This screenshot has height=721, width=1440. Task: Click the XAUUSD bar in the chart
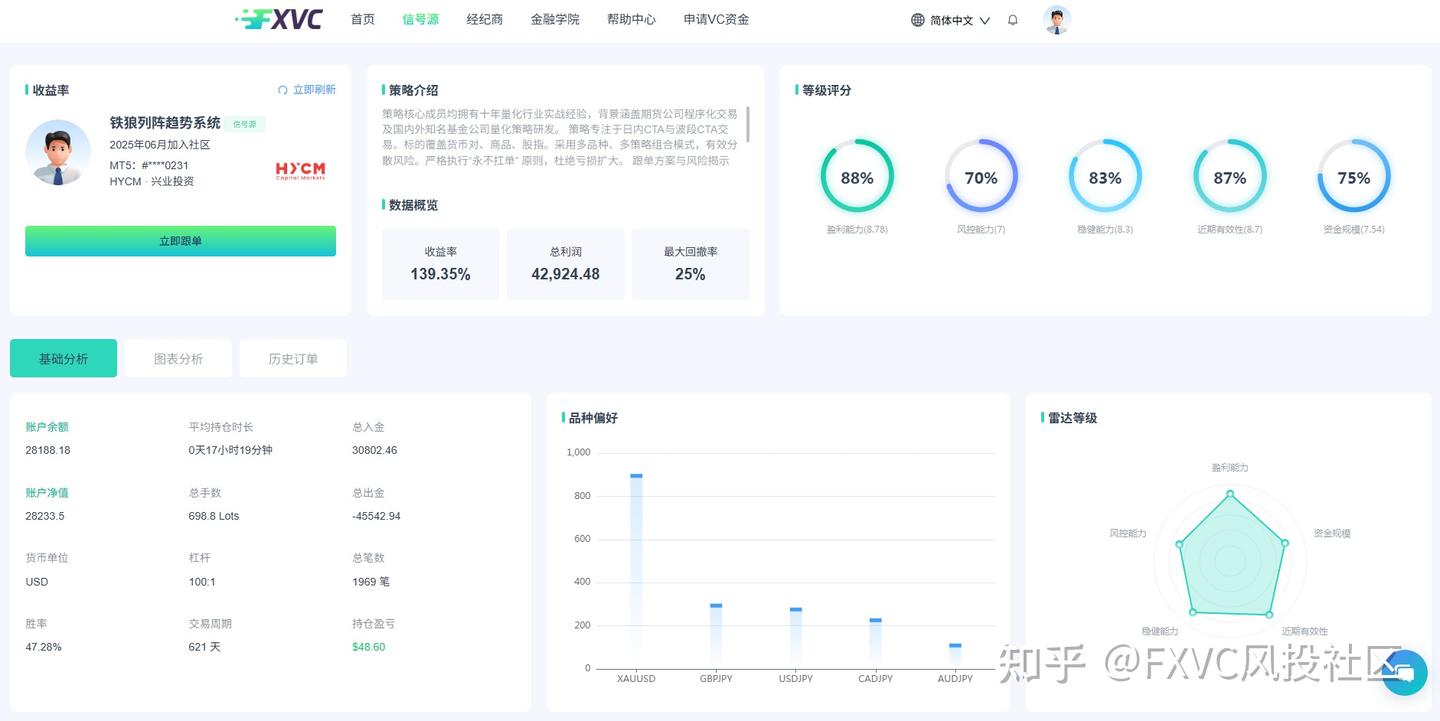pos(636,571)
